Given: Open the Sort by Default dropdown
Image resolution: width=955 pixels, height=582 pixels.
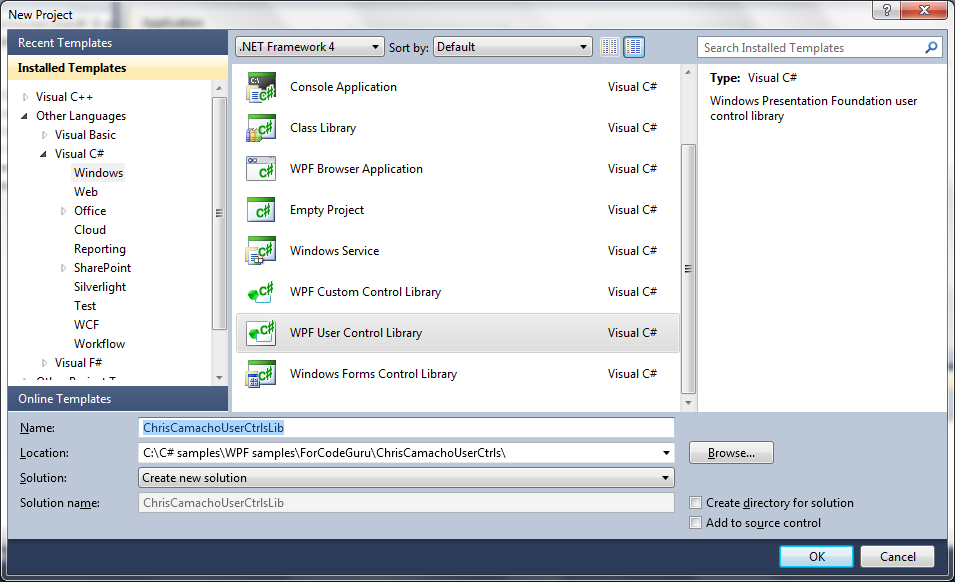Looking at the screenshot, I should click(x=513, y=47).
